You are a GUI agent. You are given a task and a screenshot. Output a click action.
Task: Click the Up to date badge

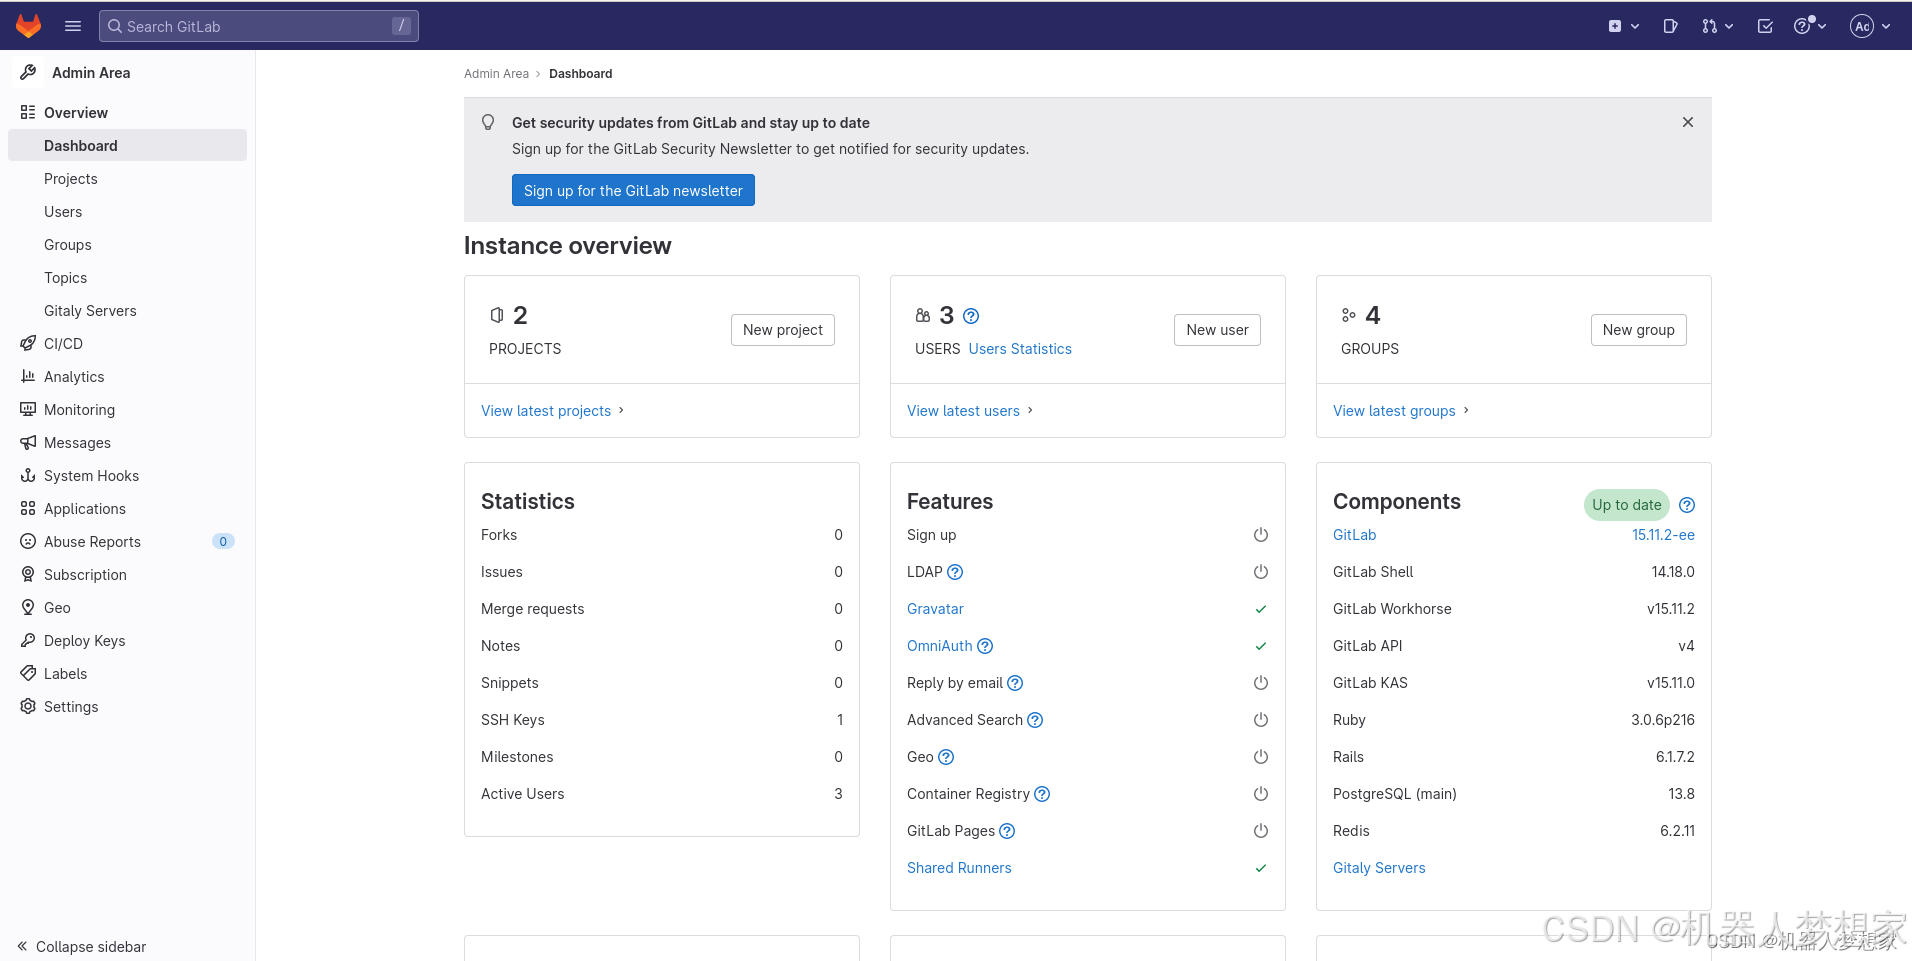[x=1626, y=505]
